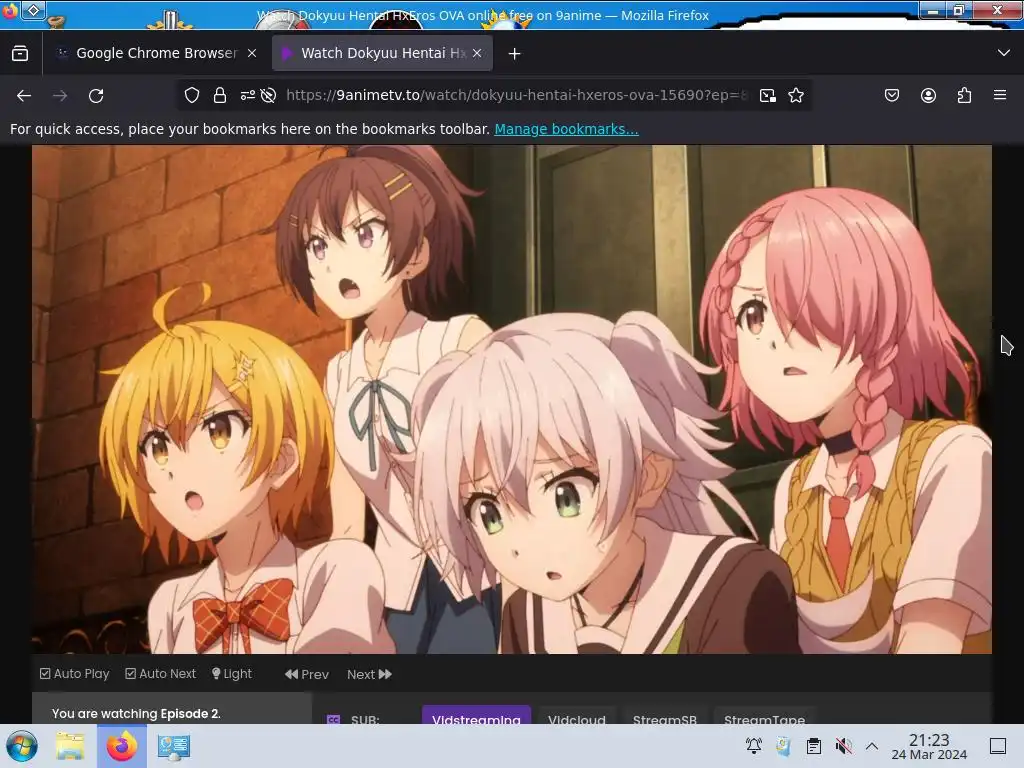
Task: Open the Windows Start button
Action: [22, 746]
